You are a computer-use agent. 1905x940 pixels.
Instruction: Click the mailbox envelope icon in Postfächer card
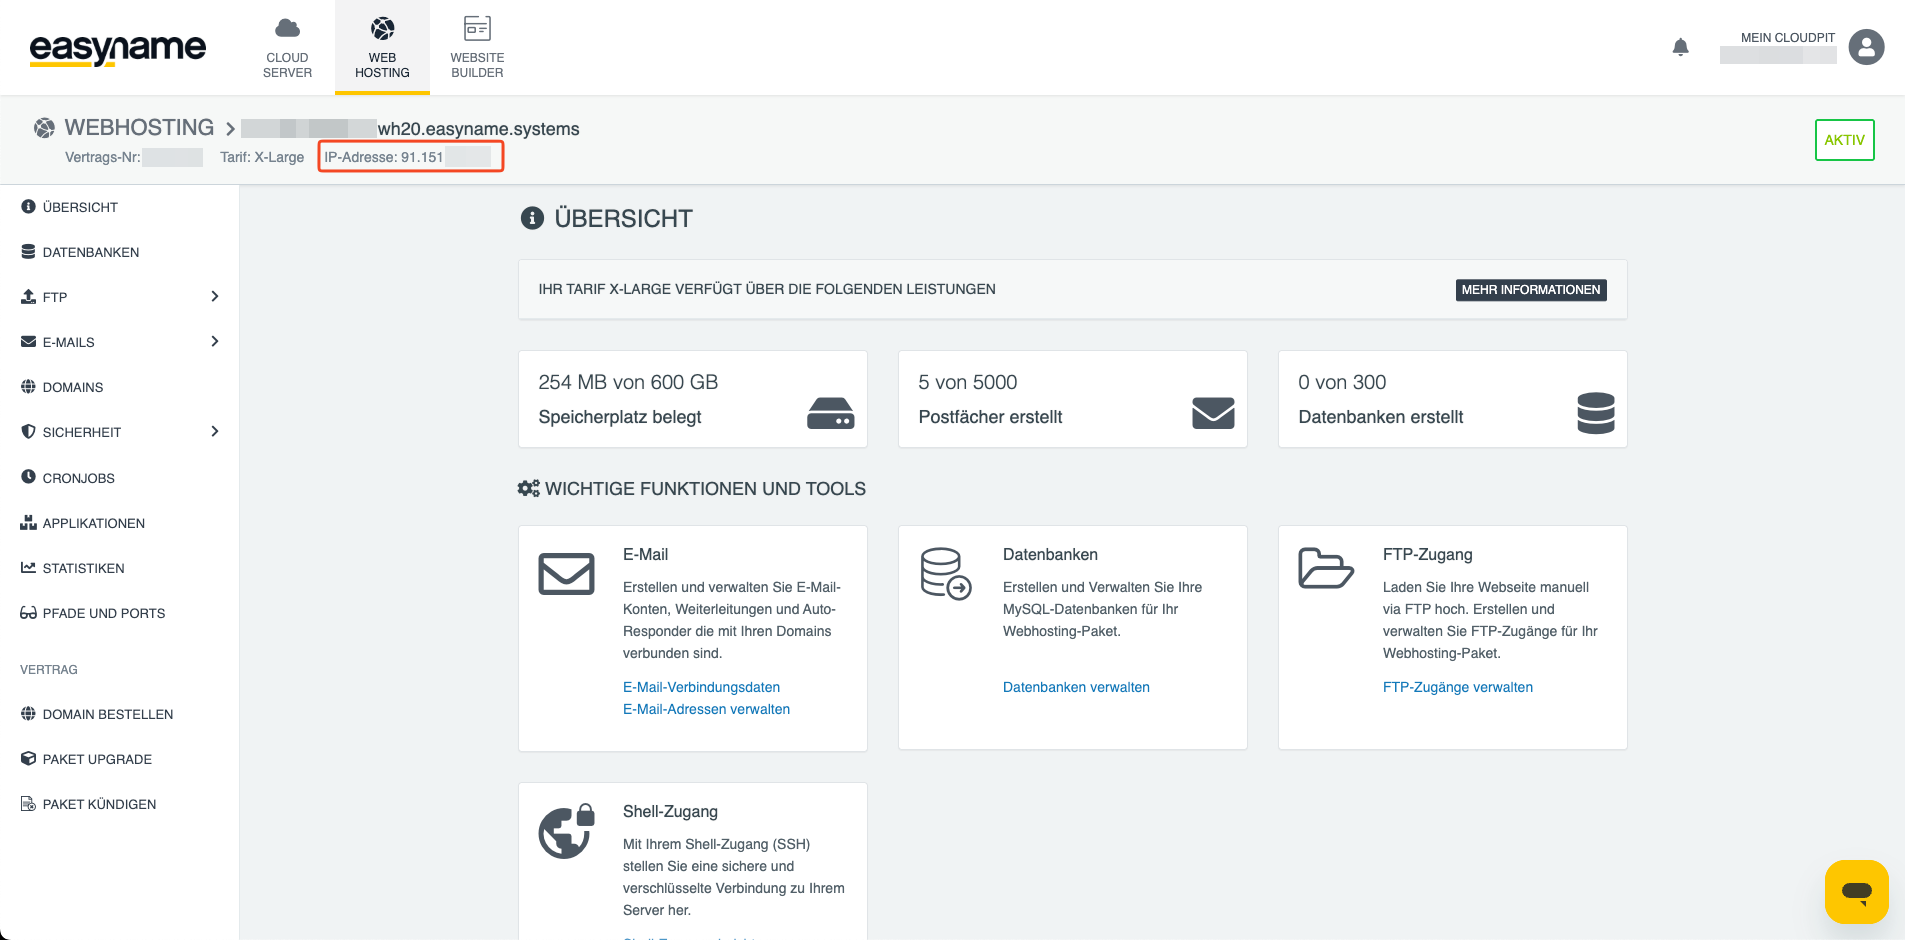1213,413
